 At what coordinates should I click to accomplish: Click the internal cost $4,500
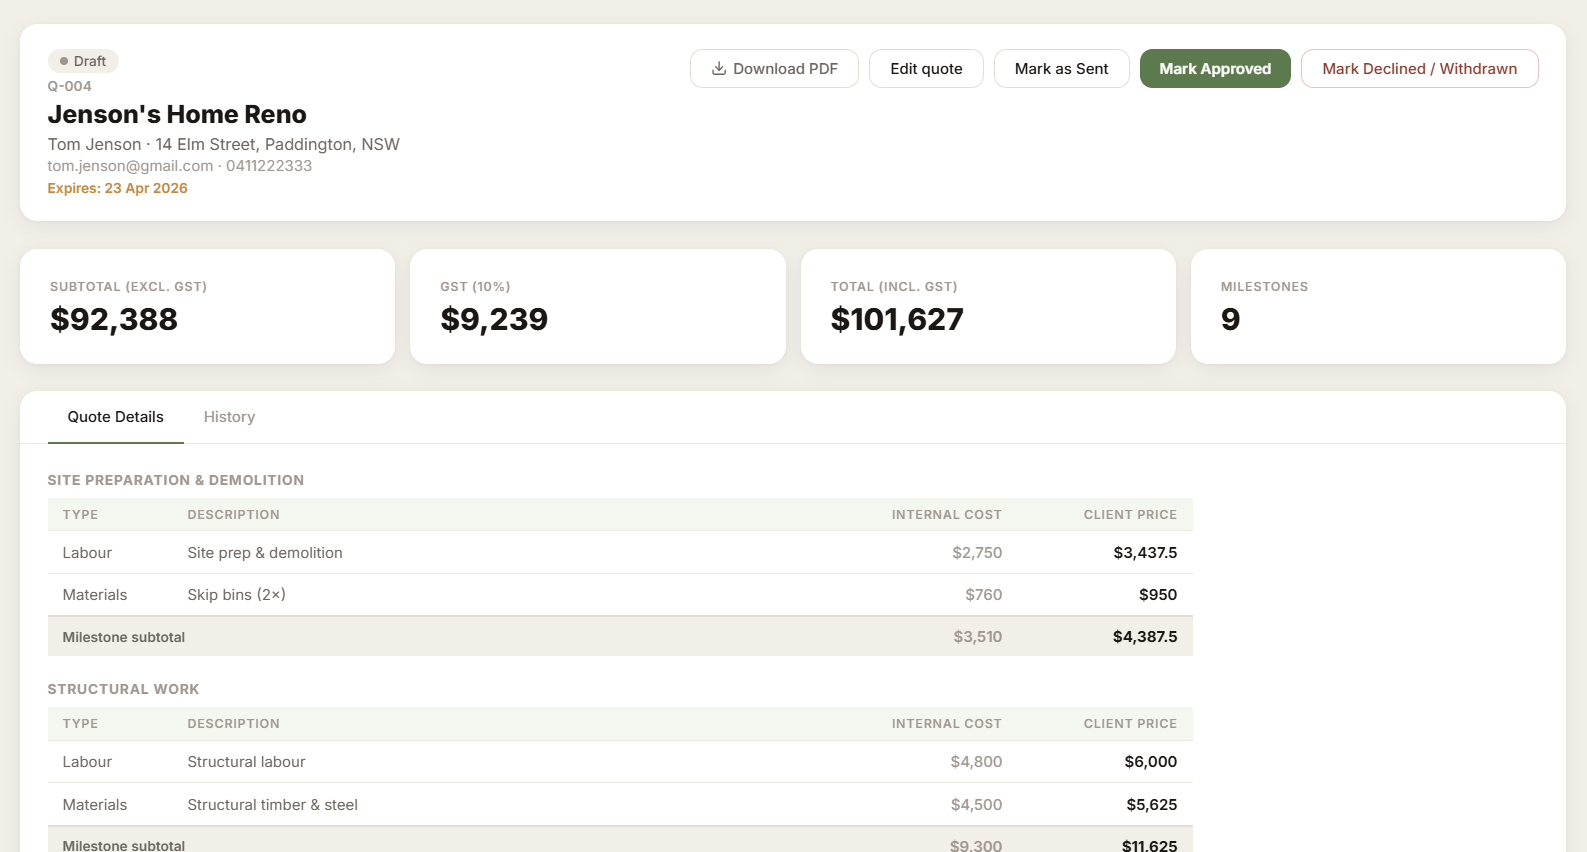[x=976, y=805]
